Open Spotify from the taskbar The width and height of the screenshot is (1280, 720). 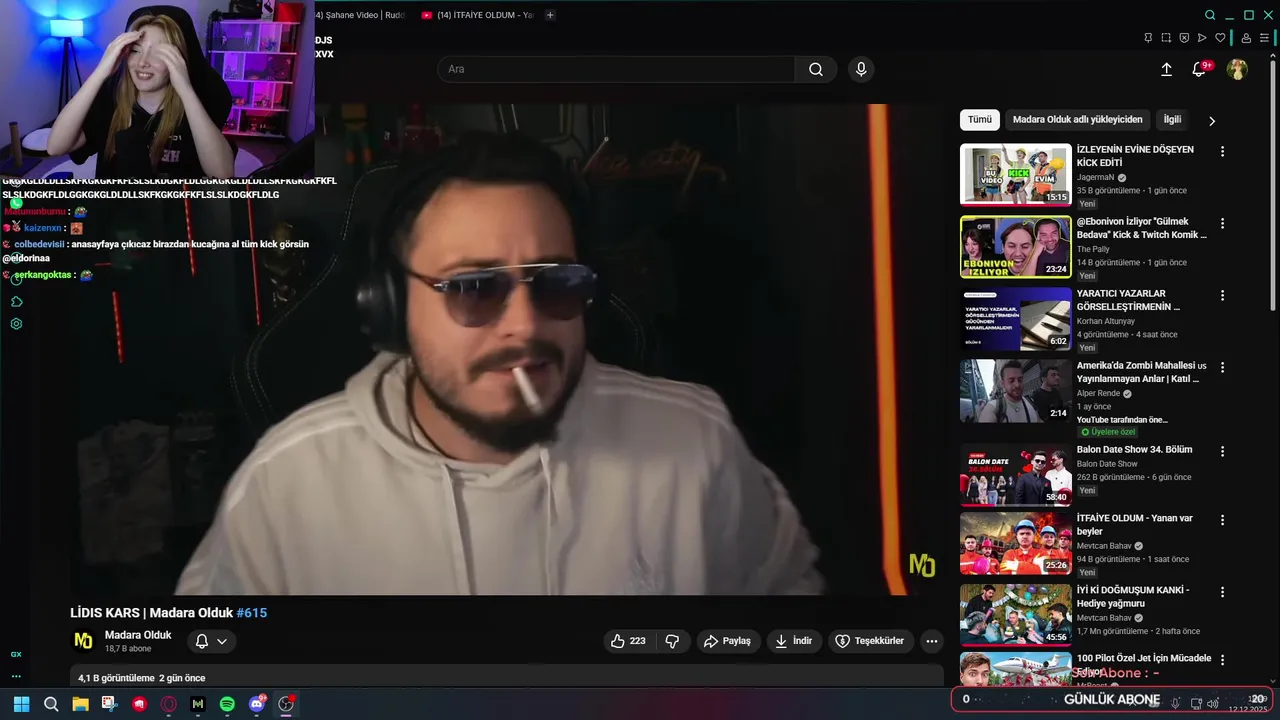click(227, 704)
